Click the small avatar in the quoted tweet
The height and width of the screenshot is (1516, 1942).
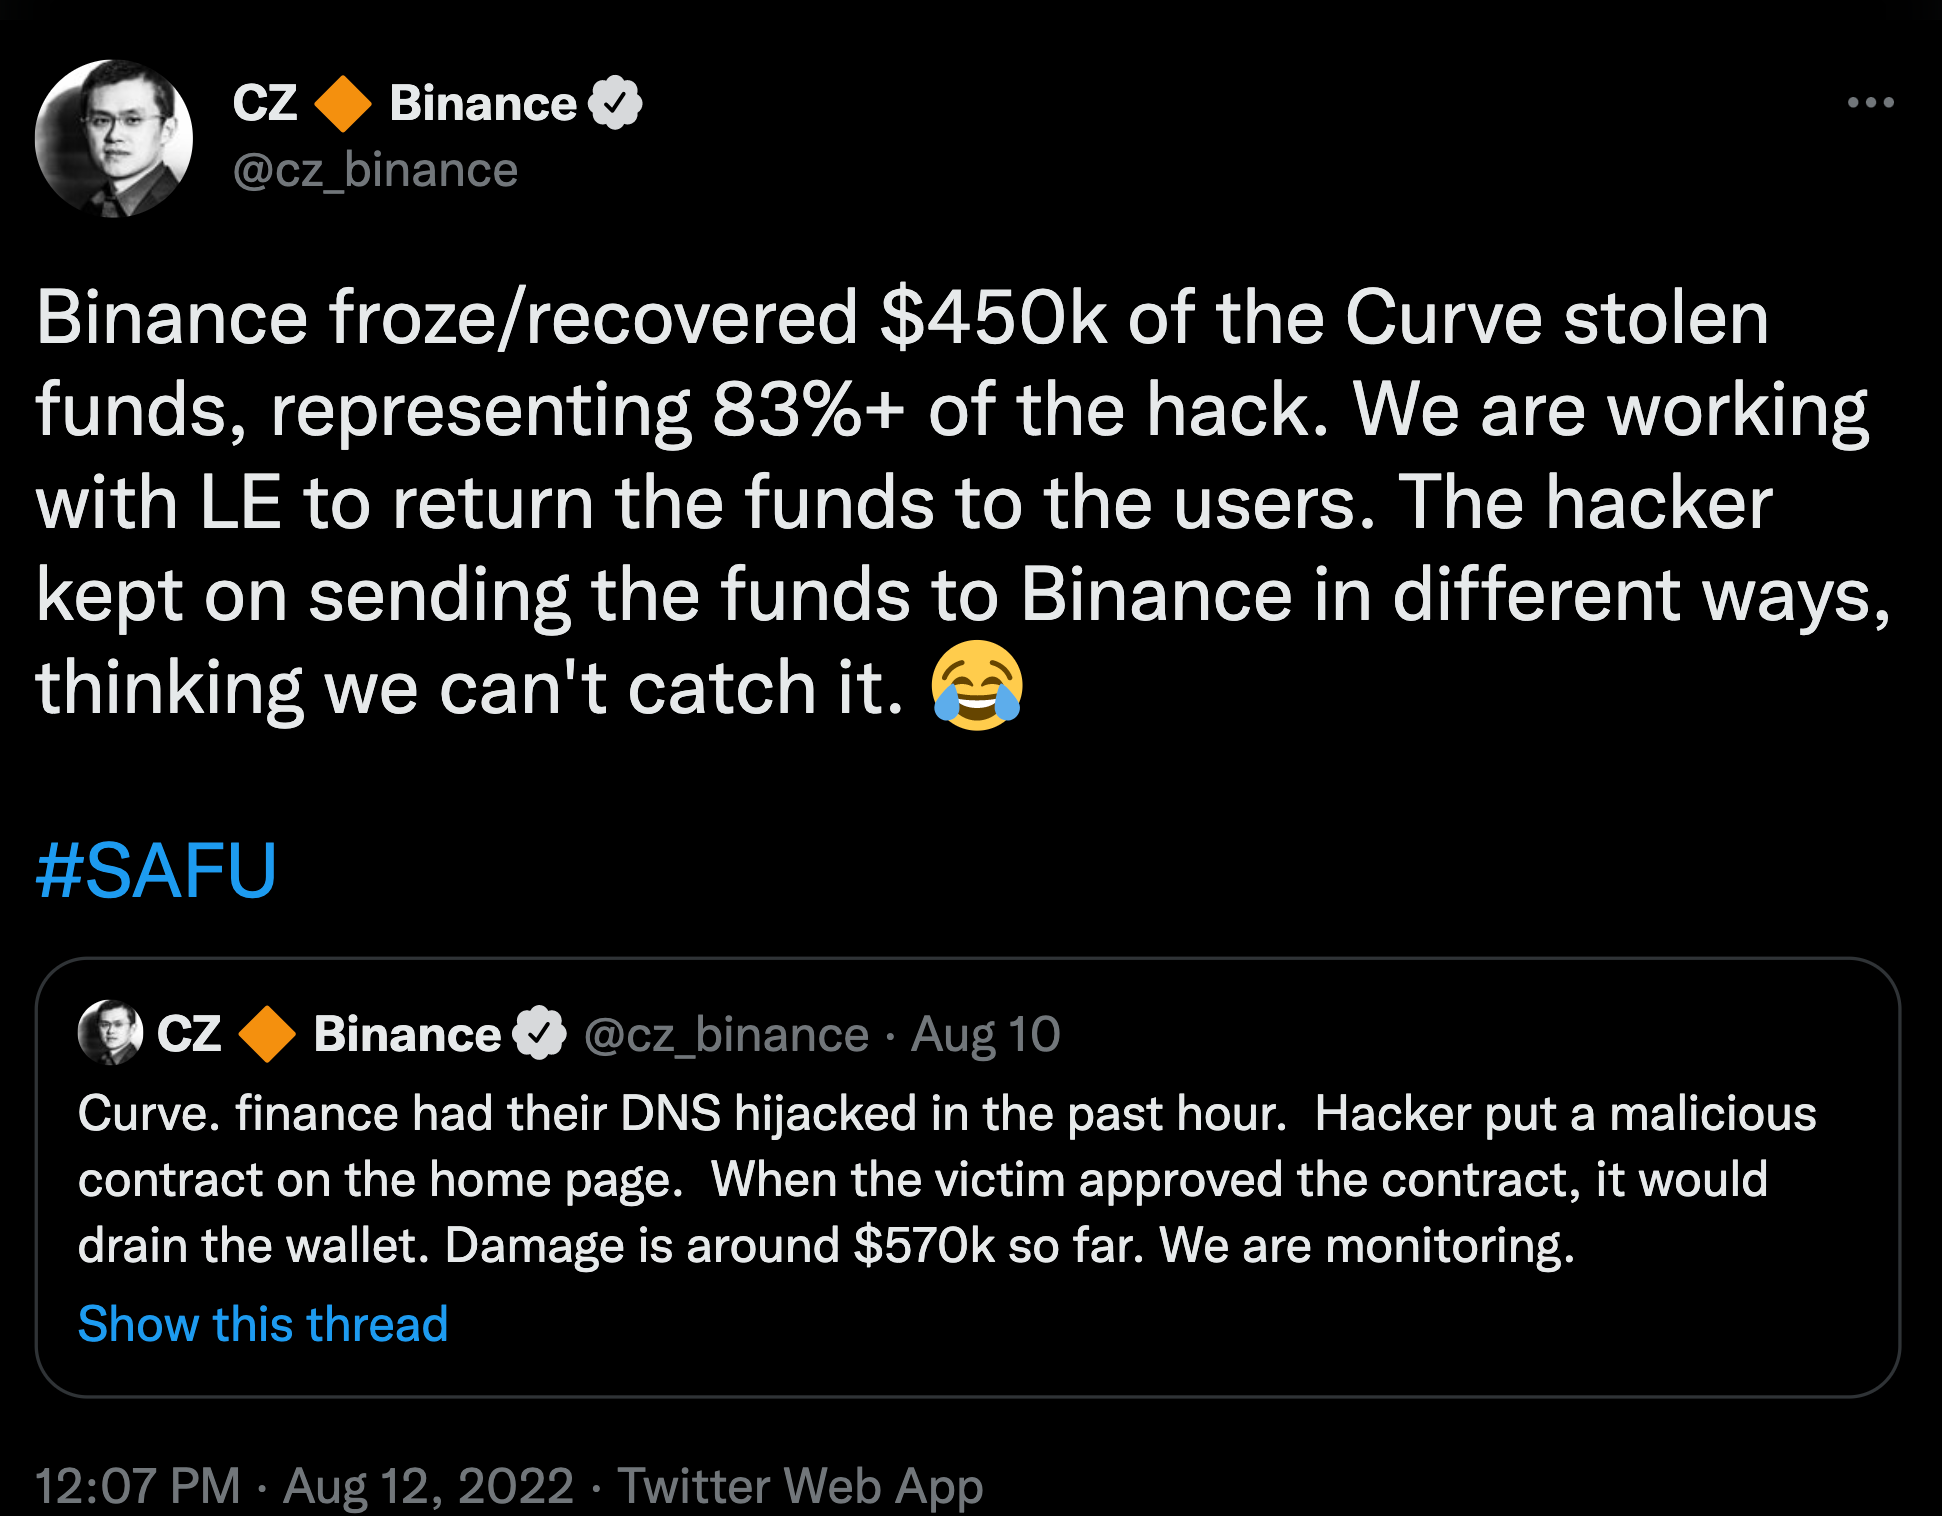point(110,1035)
